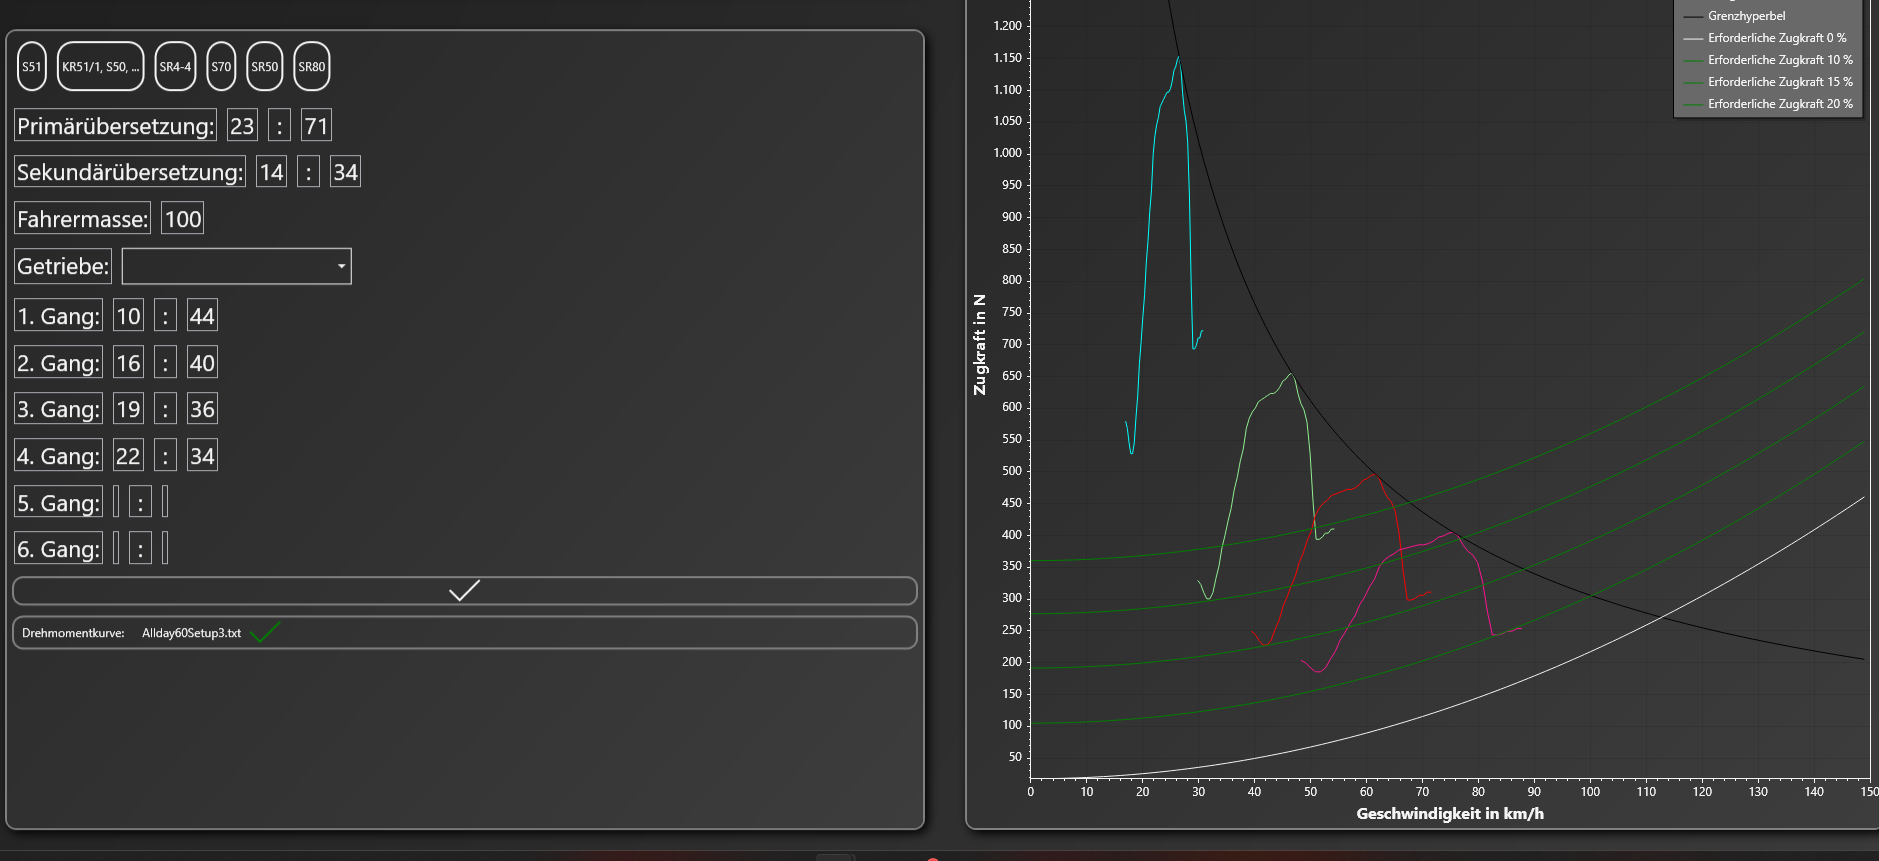
Task: Select the SR50 model preset
Action: (x=265, y=67)
